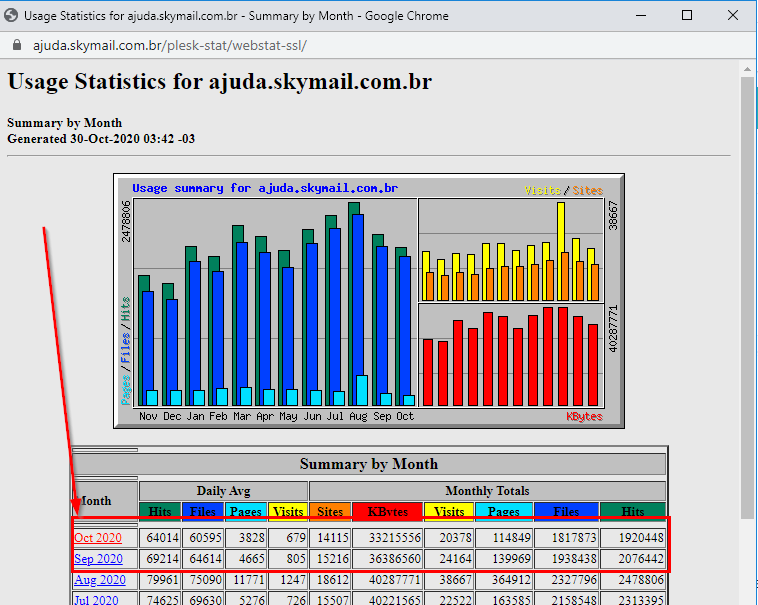Viewport: 758px width, 605px height.
Task: Click the value 20378 in Oct 2020 row
Action: [455, 538]
